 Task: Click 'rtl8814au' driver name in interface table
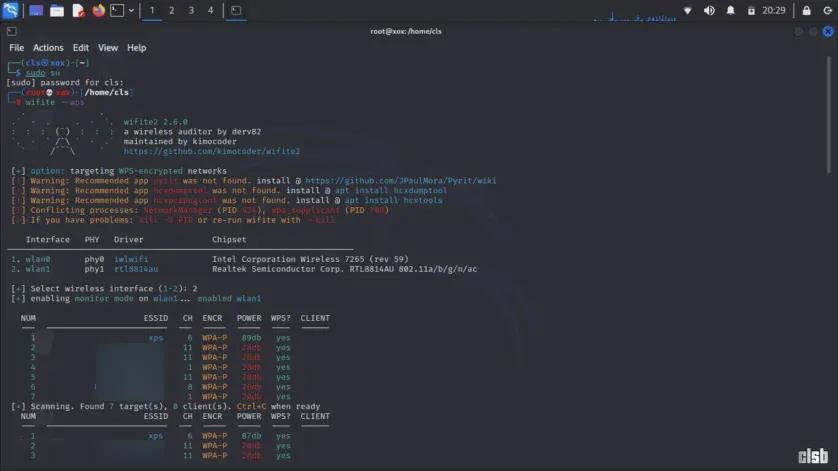coord(136,269)
